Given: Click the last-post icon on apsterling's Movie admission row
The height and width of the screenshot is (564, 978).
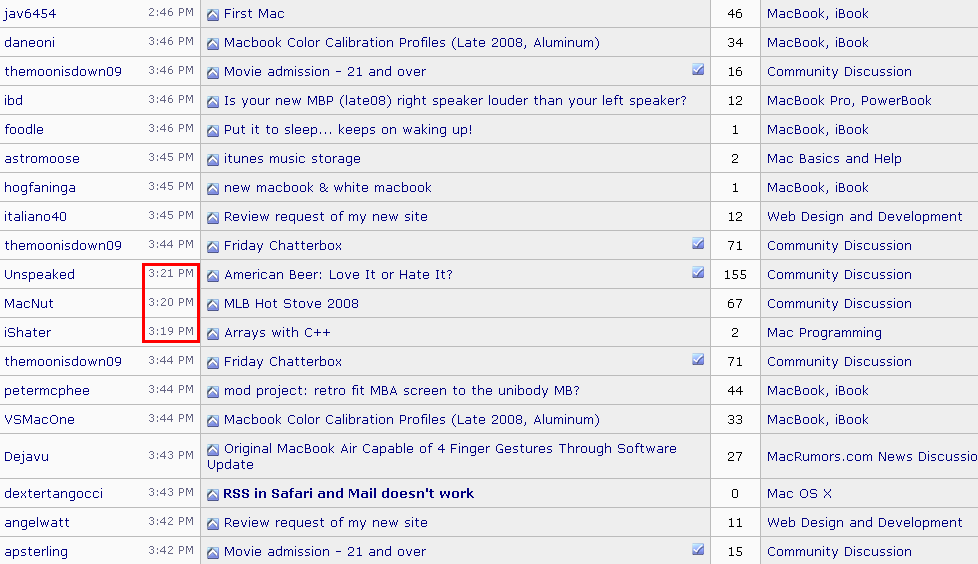Looking at the screenshot, I should 213,553.
